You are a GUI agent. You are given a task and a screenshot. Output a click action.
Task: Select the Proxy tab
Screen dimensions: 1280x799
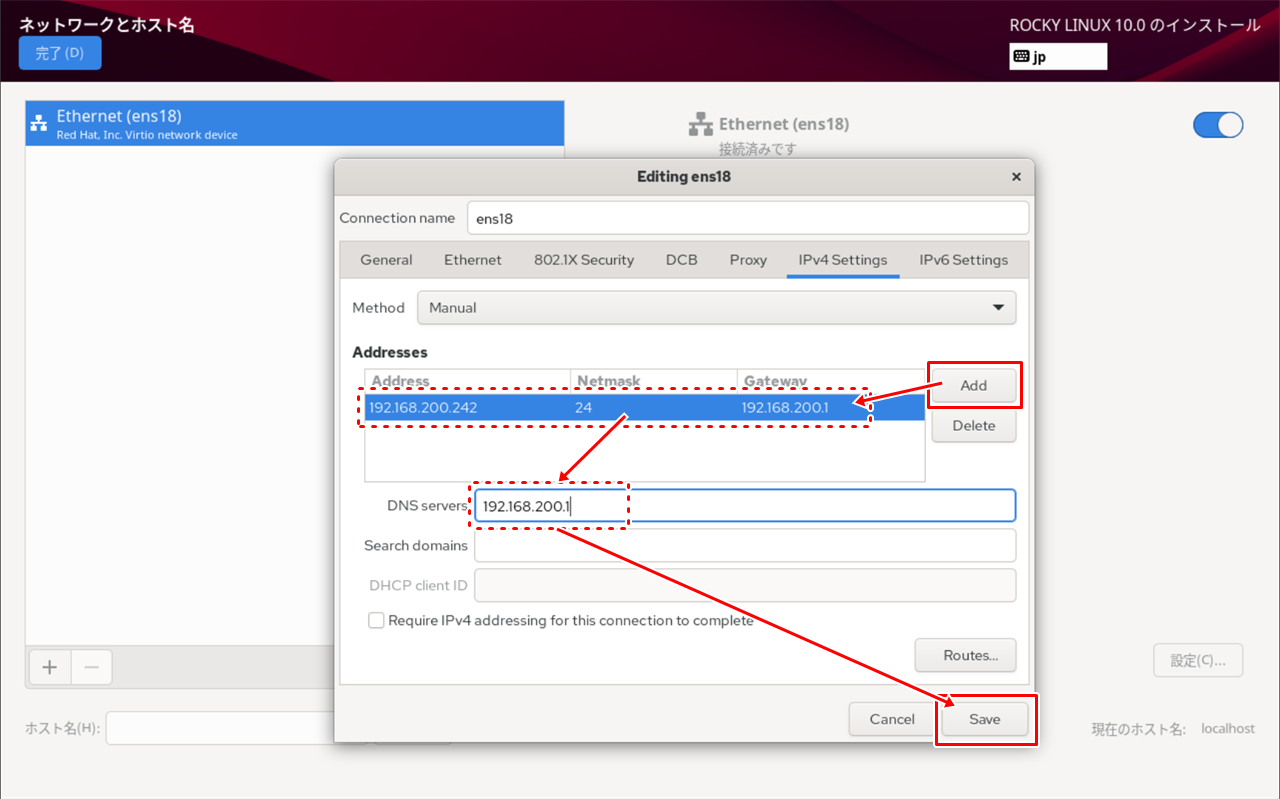[748, 260]
